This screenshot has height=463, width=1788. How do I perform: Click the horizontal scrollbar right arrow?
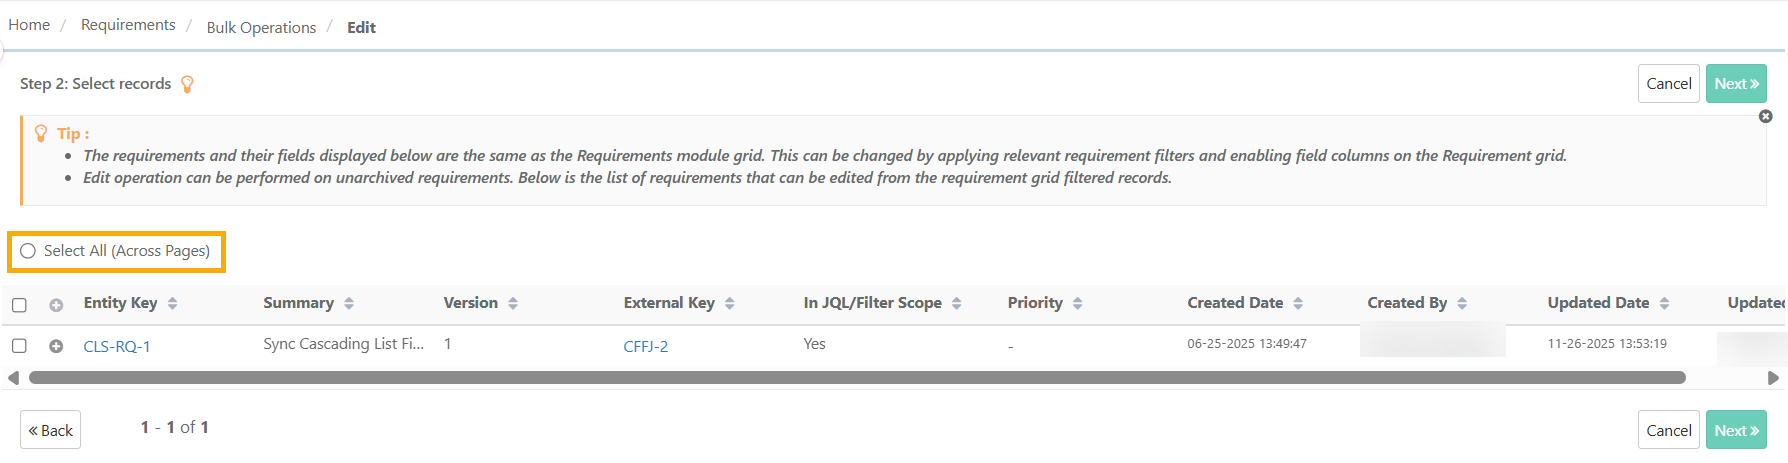1773,378
